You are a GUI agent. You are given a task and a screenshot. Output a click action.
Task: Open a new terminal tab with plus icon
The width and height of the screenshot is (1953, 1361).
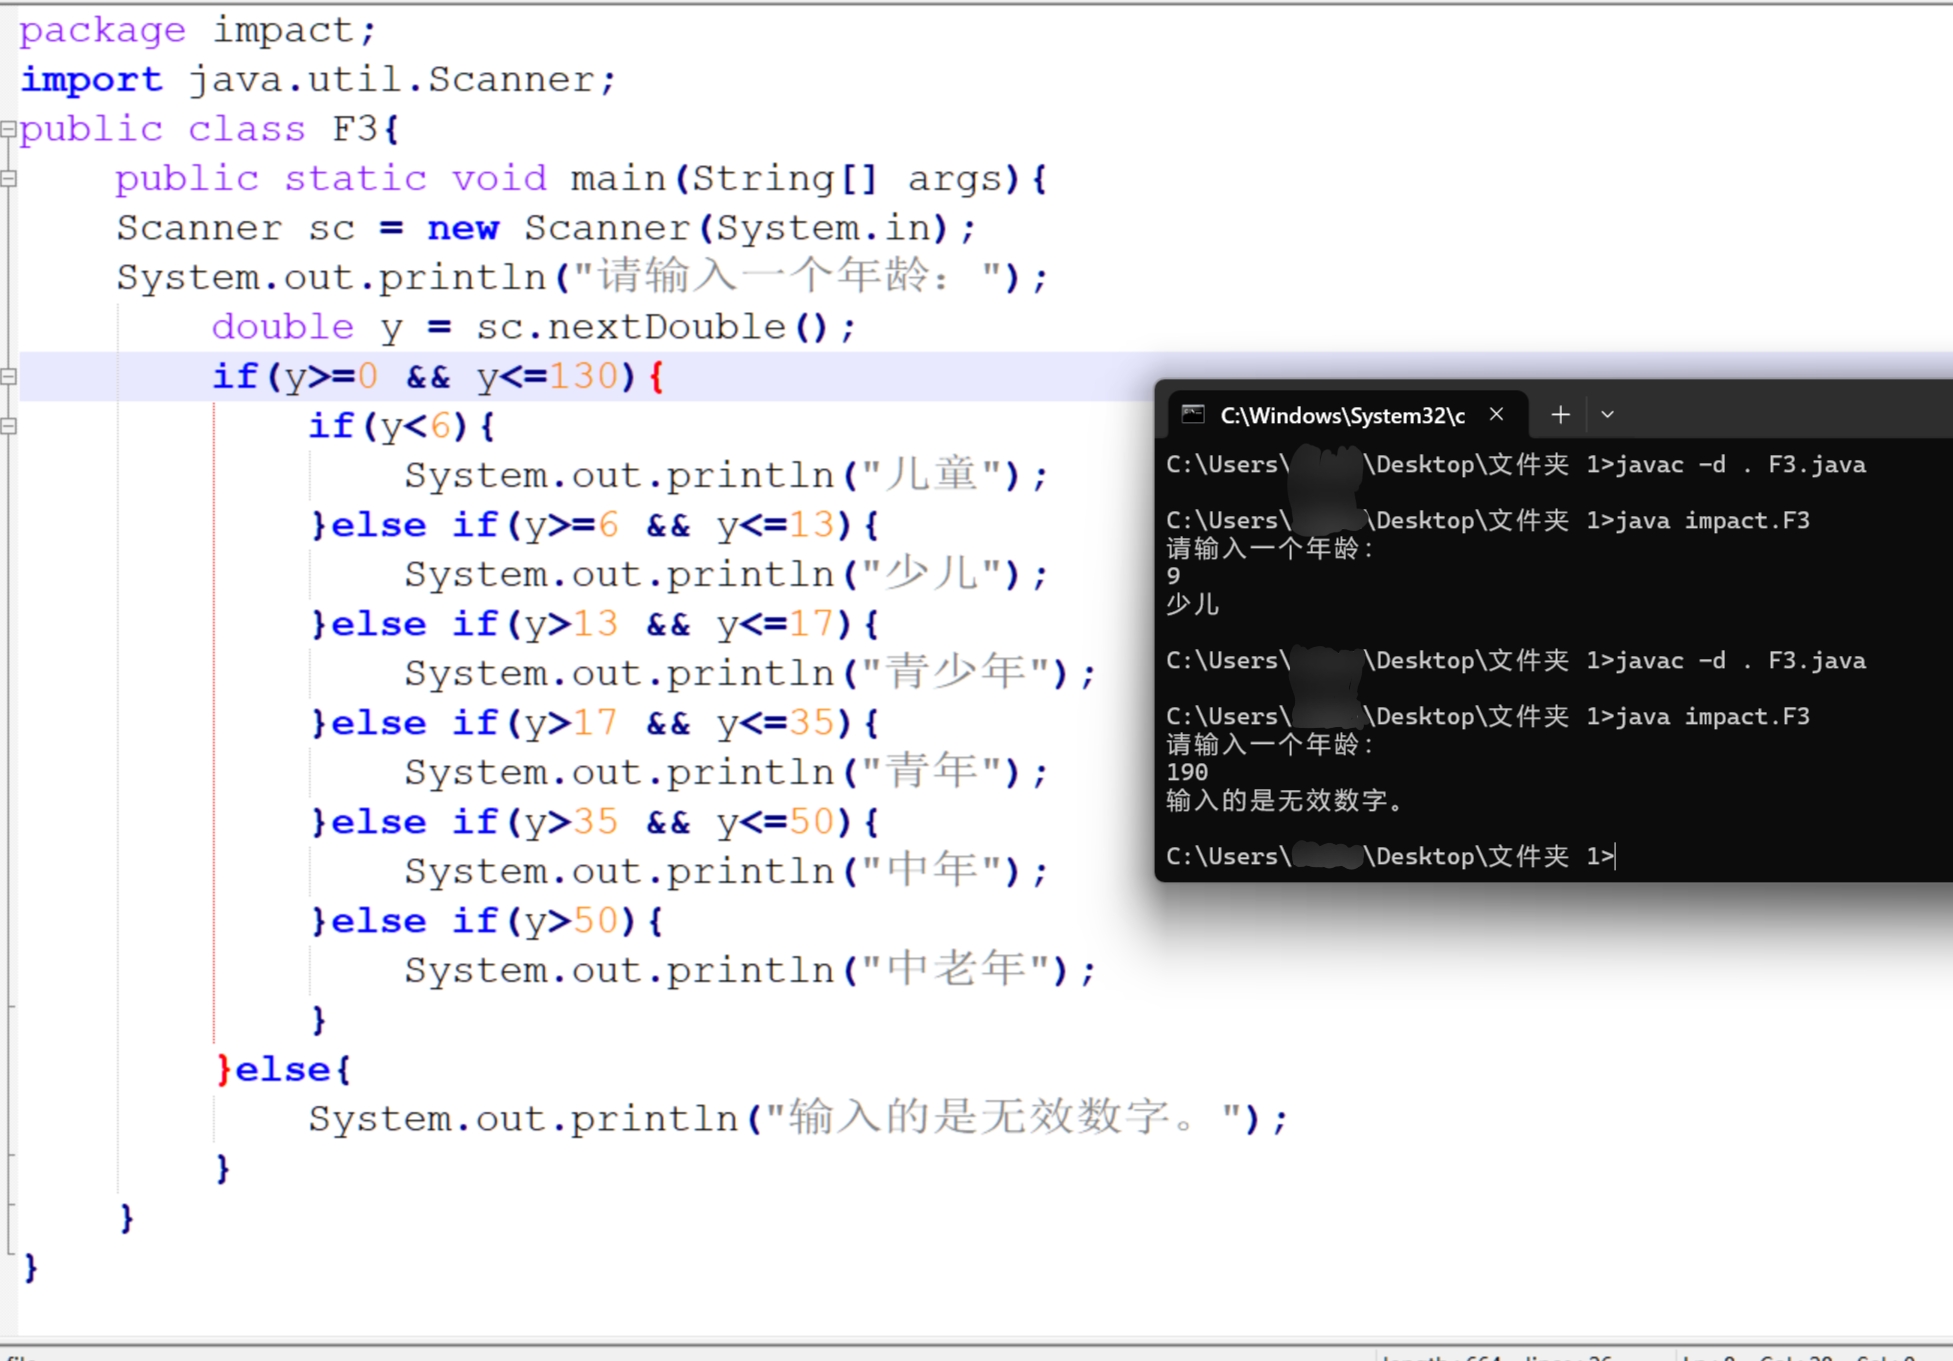click(1560, 415)
